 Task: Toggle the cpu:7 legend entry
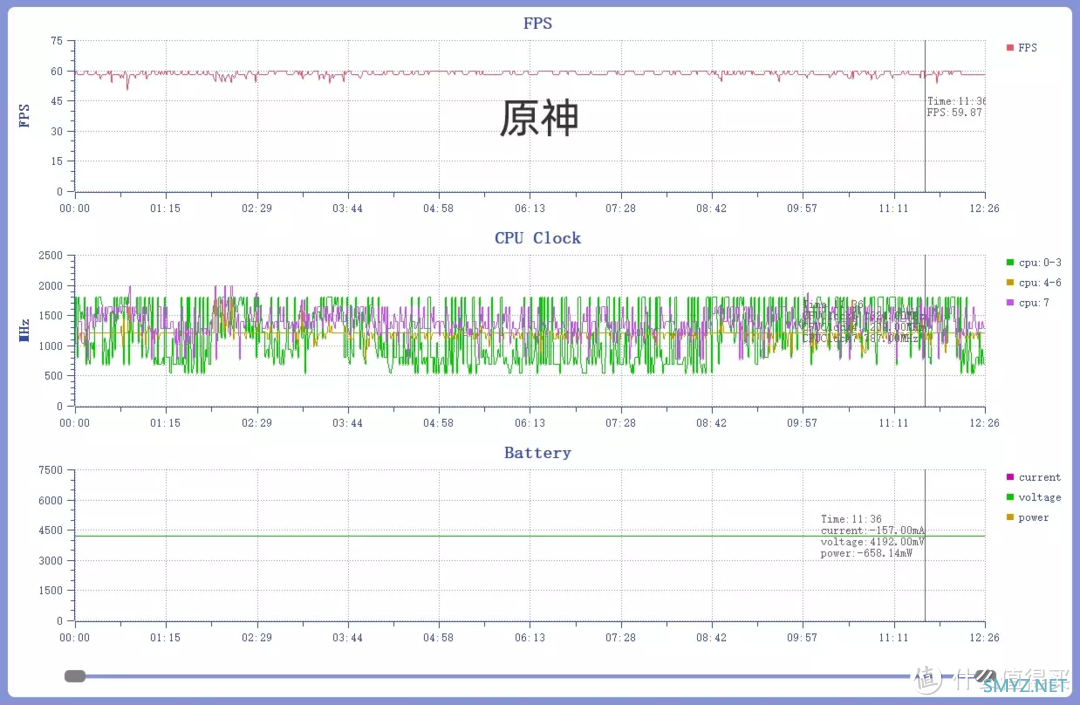pyautogui.click(x=1028, y=302)
